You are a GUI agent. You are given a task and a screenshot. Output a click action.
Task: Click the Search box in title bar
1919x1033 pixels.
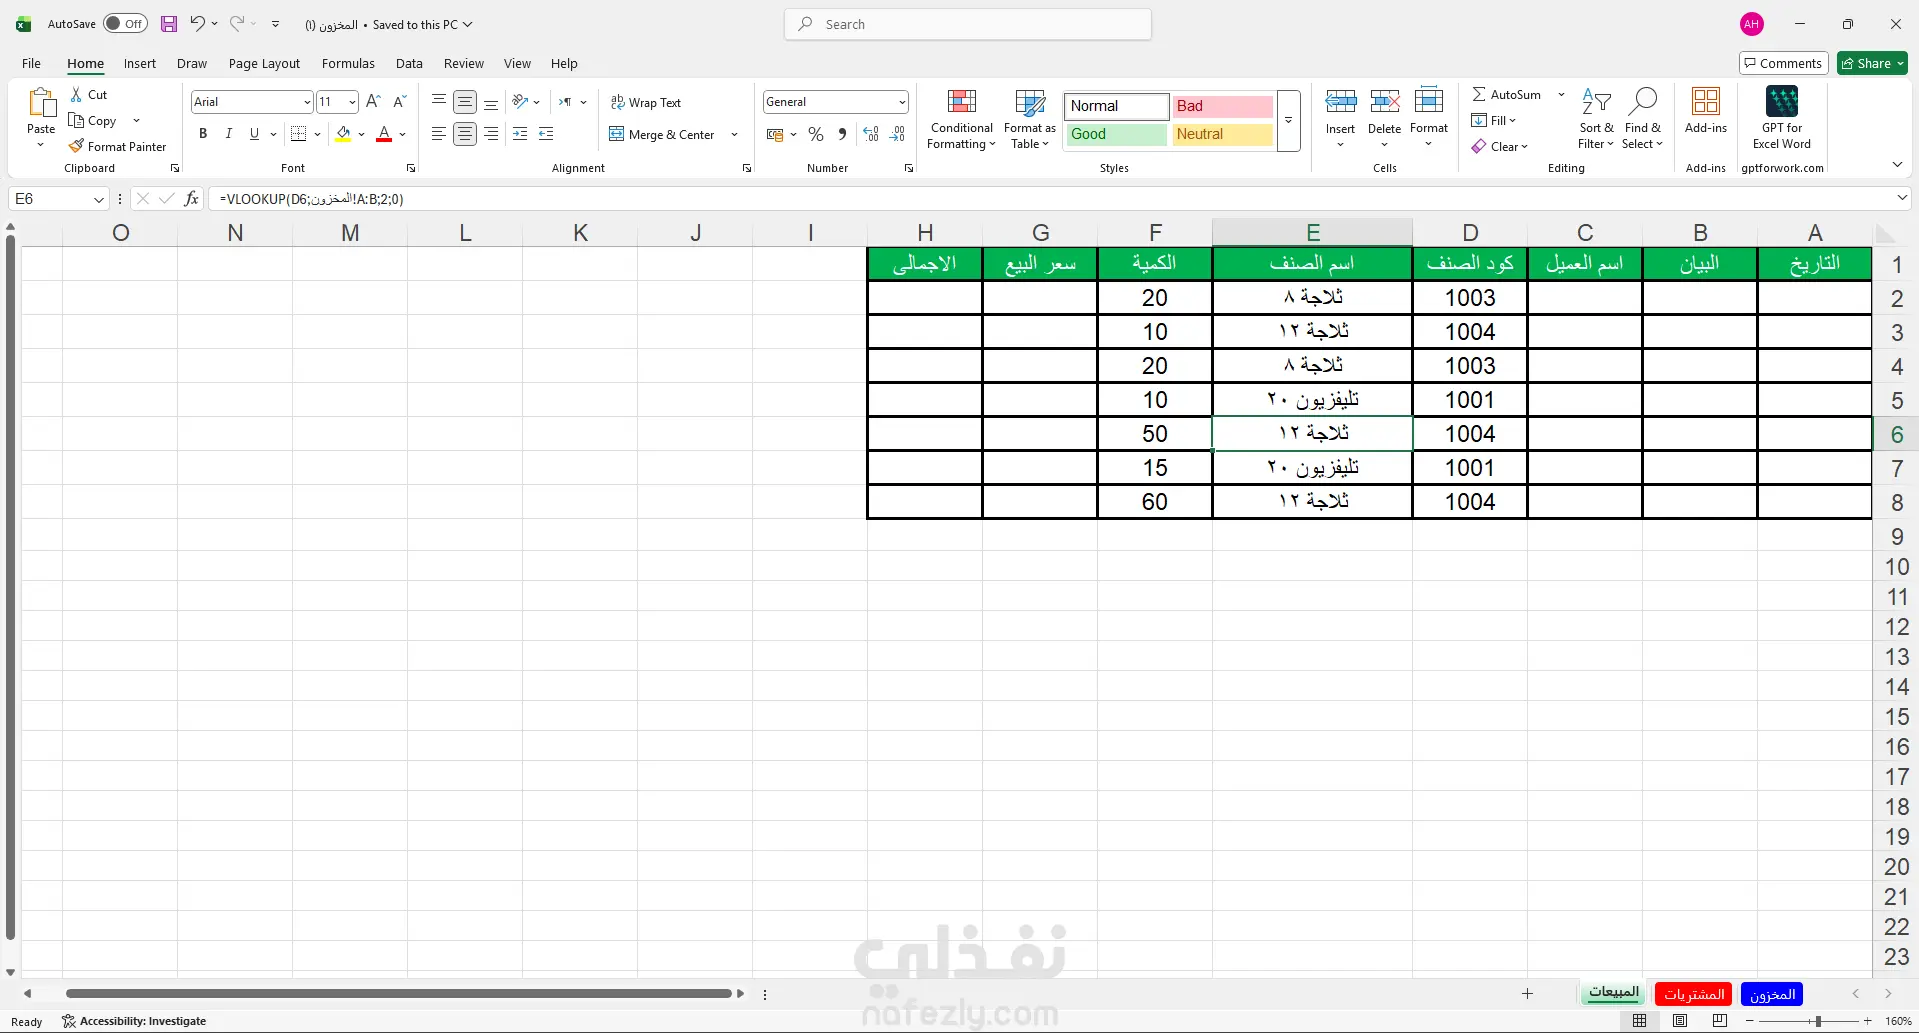[x=968, y=24]
